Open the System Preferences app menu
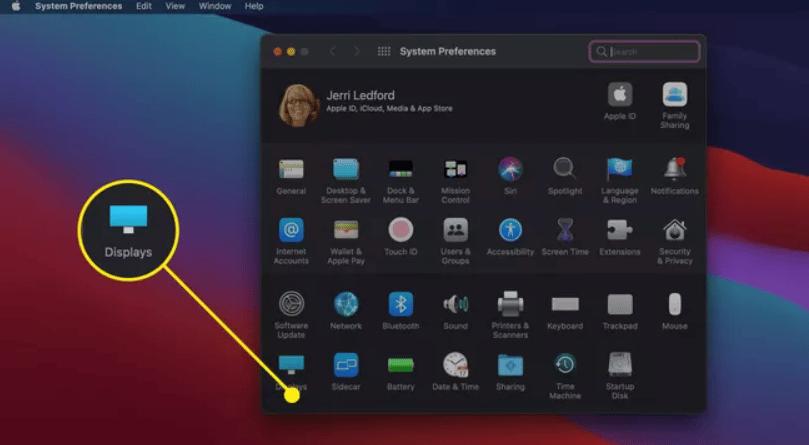 78,6
